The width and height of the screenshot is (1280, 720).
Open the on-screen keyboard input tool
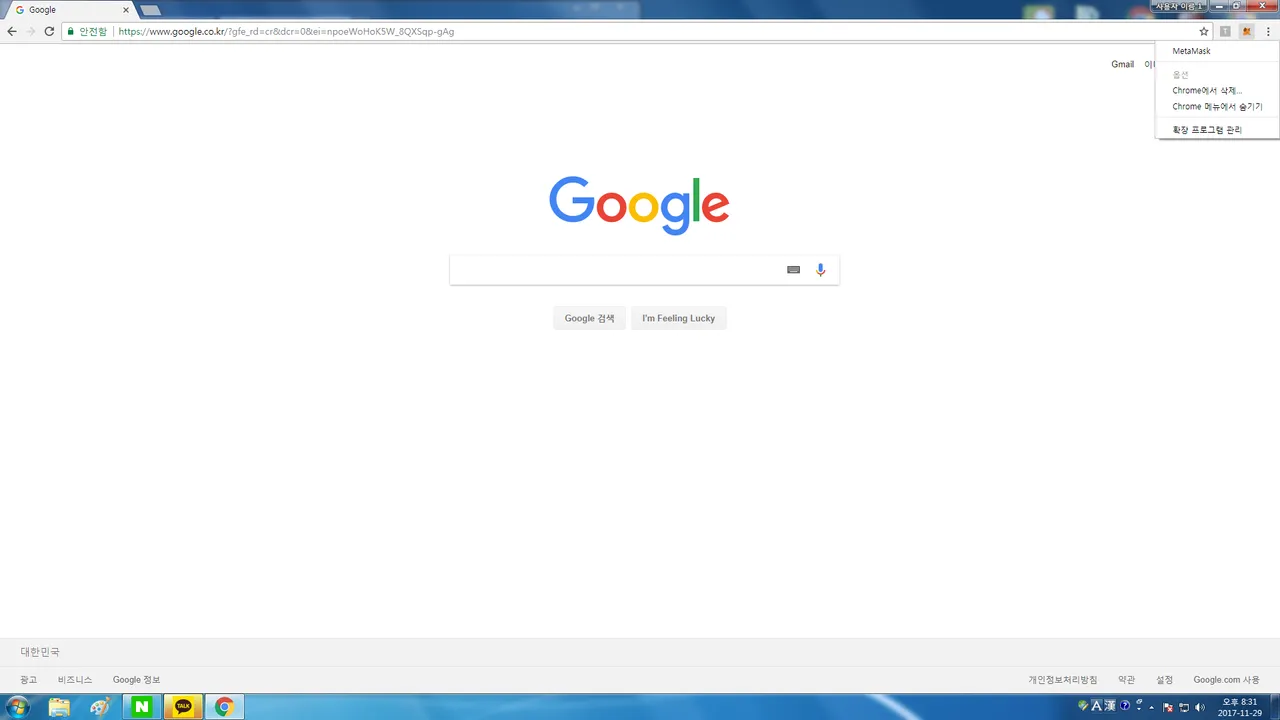tap(793, 270)
